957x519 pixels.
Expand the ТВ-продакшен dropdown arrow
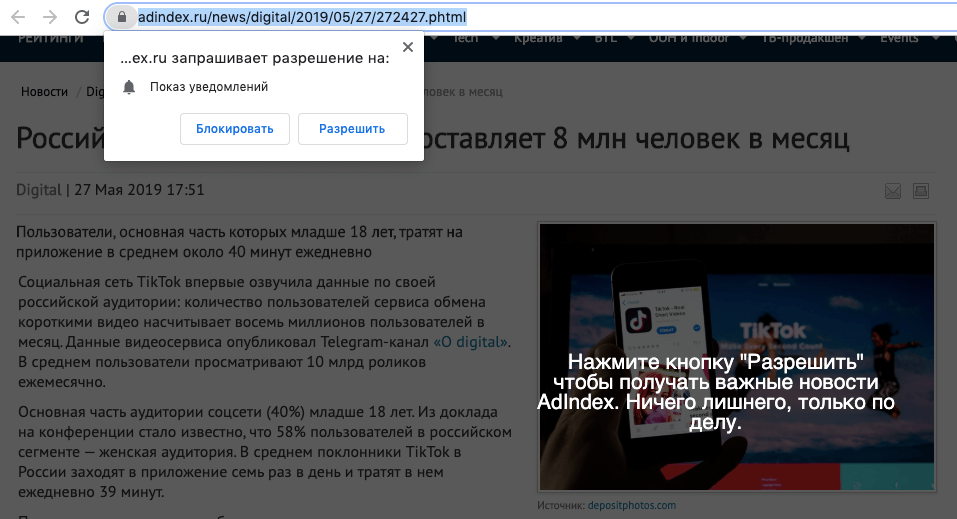[862, 38]
